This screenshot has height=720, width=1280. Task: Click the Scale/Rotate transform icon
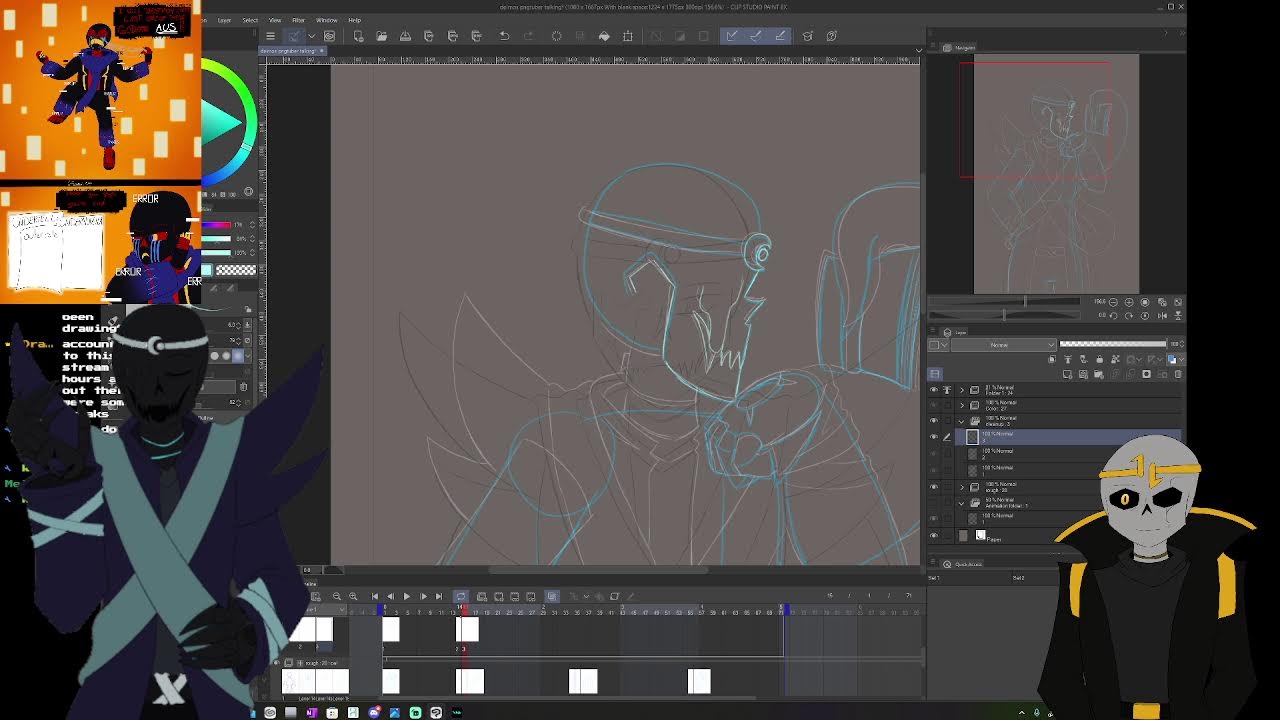tap(628, 36)
